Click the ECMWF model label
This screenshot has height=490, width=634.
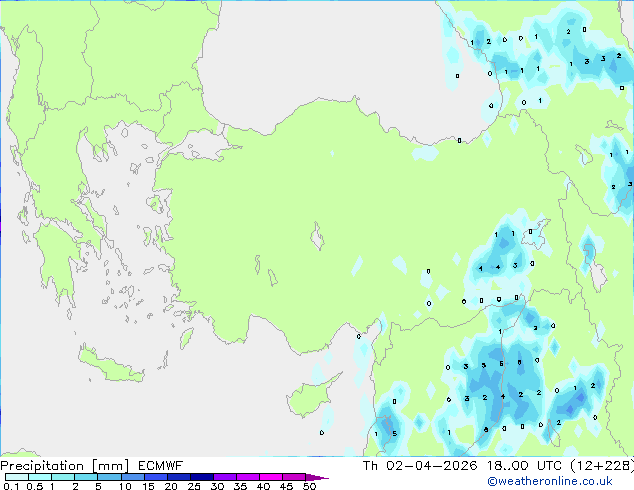click(x=161, y=466)
